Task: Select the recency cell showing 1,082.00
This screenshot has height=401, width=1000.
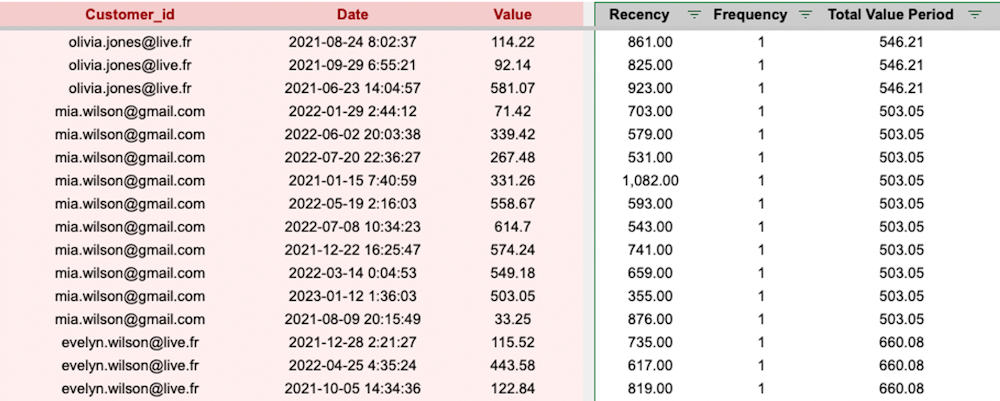Action: pyautogui.click(x=650, y=181)
